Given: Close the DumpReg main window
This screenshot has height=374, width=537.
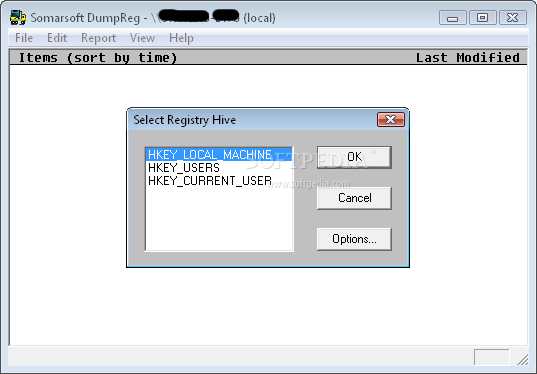Looking at the screenshot, I should coord(513,18).
